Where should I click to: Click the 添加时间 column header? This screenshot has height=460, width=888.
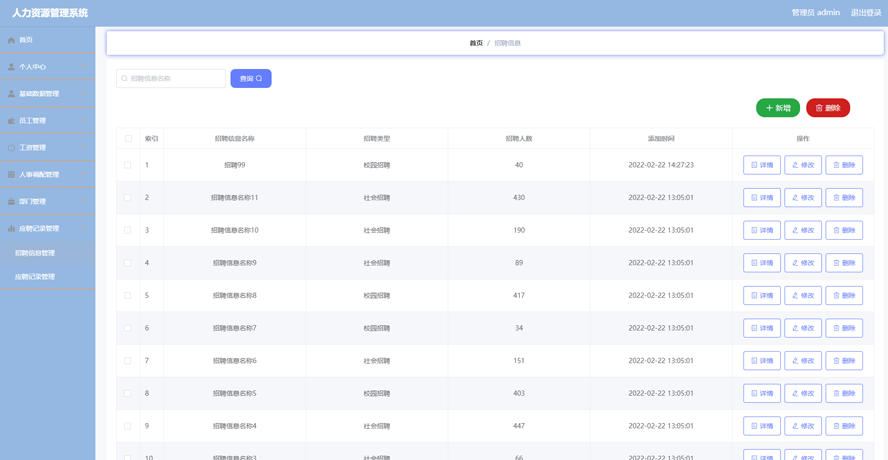point(661,139)
